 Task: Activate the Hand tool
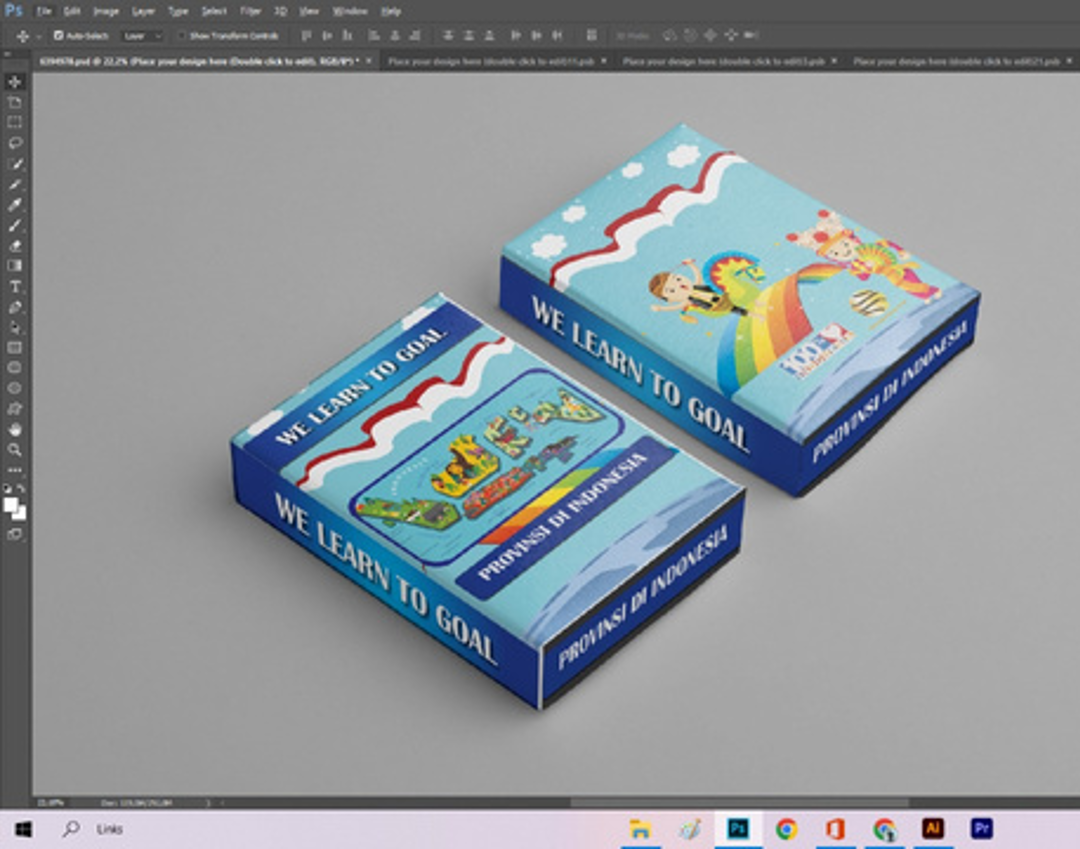point(15,429)
